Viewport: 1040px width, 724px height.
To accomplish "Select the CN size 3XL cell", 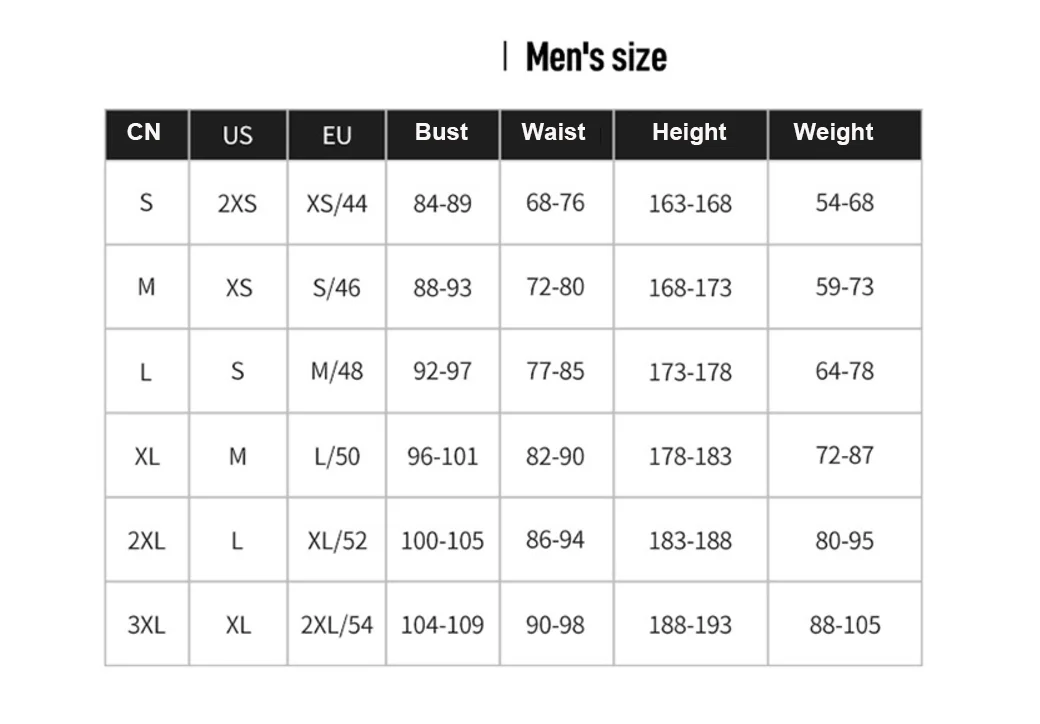I will click(146, 626).
